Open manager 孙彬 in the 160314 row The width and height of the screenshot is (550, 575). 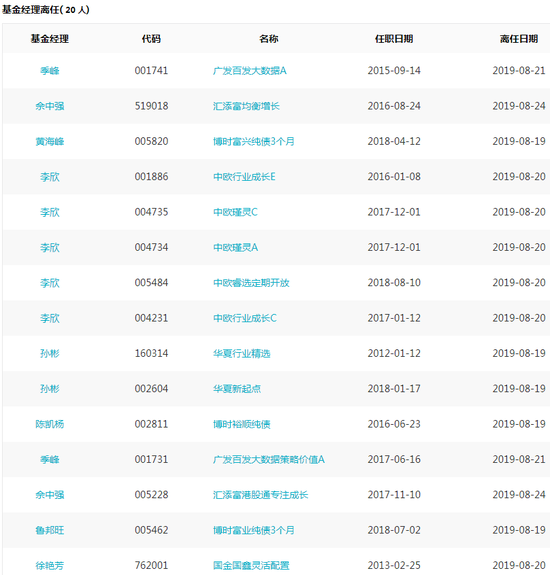(x=50, y=354)
